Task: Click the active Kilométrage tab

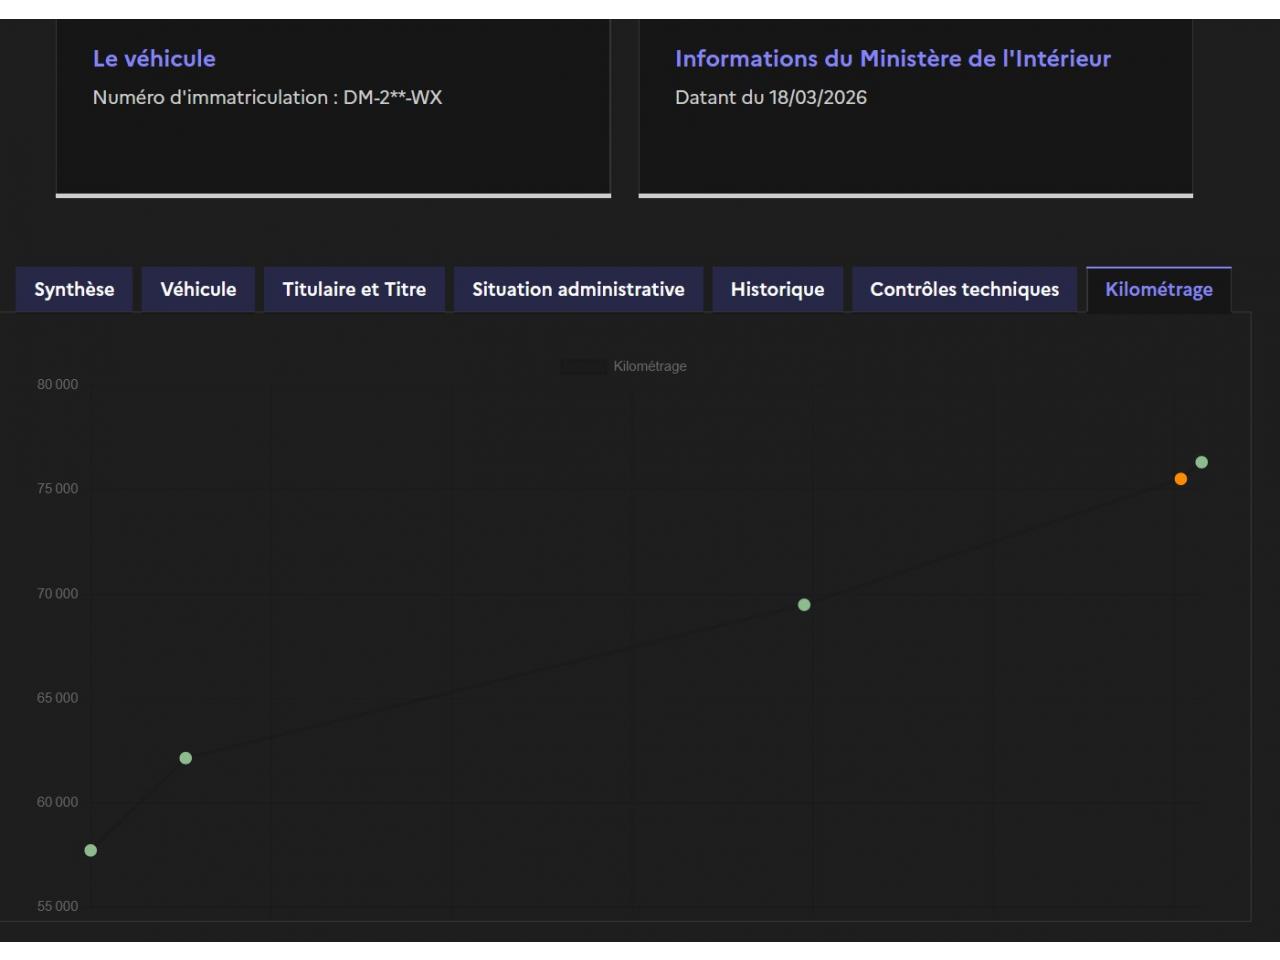Action: 1158,290
